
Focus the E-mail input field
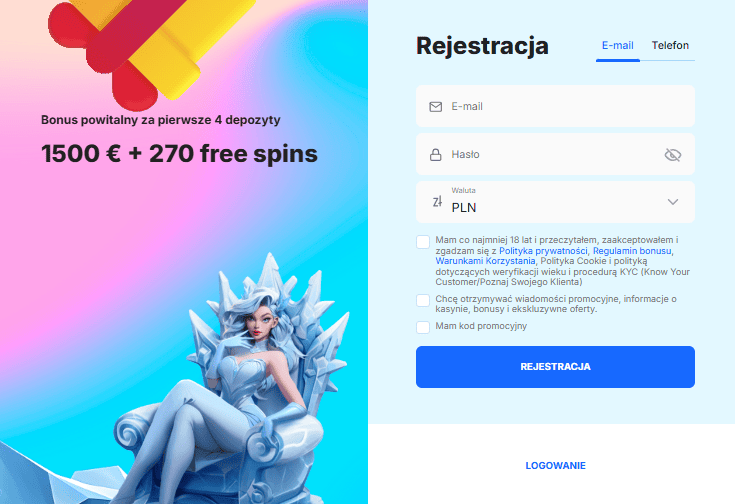pyautogui.click(x=555, y=106)
